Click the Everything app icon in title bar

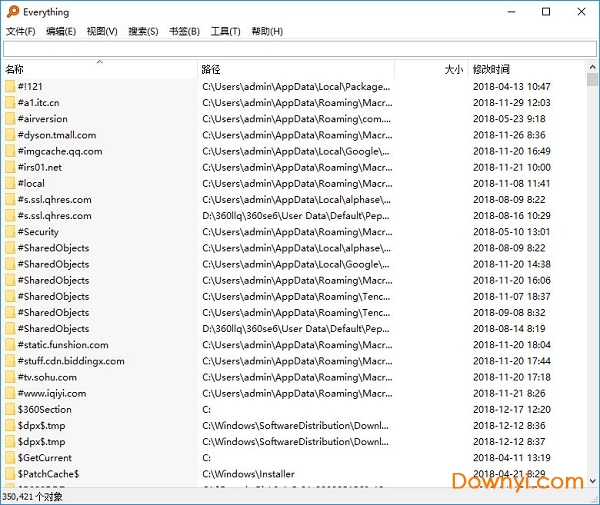pyautogui.click(x=10, y=12)
